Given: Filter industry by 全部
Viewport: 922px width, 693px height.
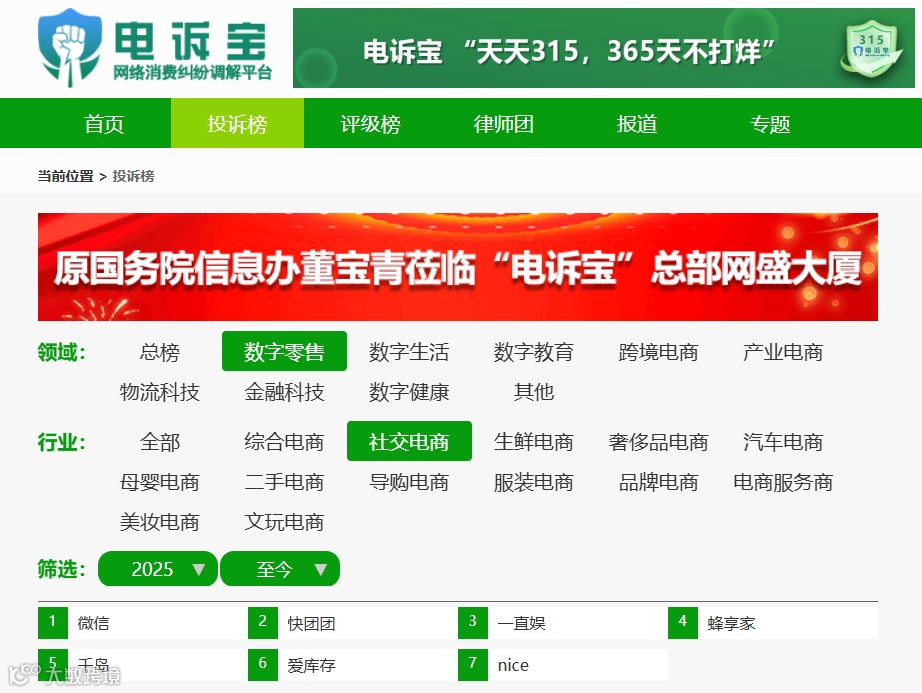Looking at the screenshot, I should point(159,441).
